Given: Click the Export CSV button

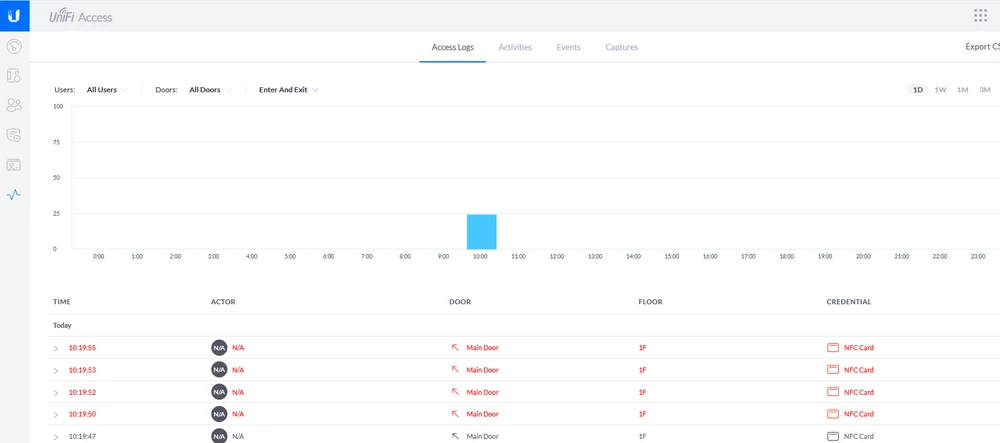Looking at the screenshot, I should pos(981,47).
